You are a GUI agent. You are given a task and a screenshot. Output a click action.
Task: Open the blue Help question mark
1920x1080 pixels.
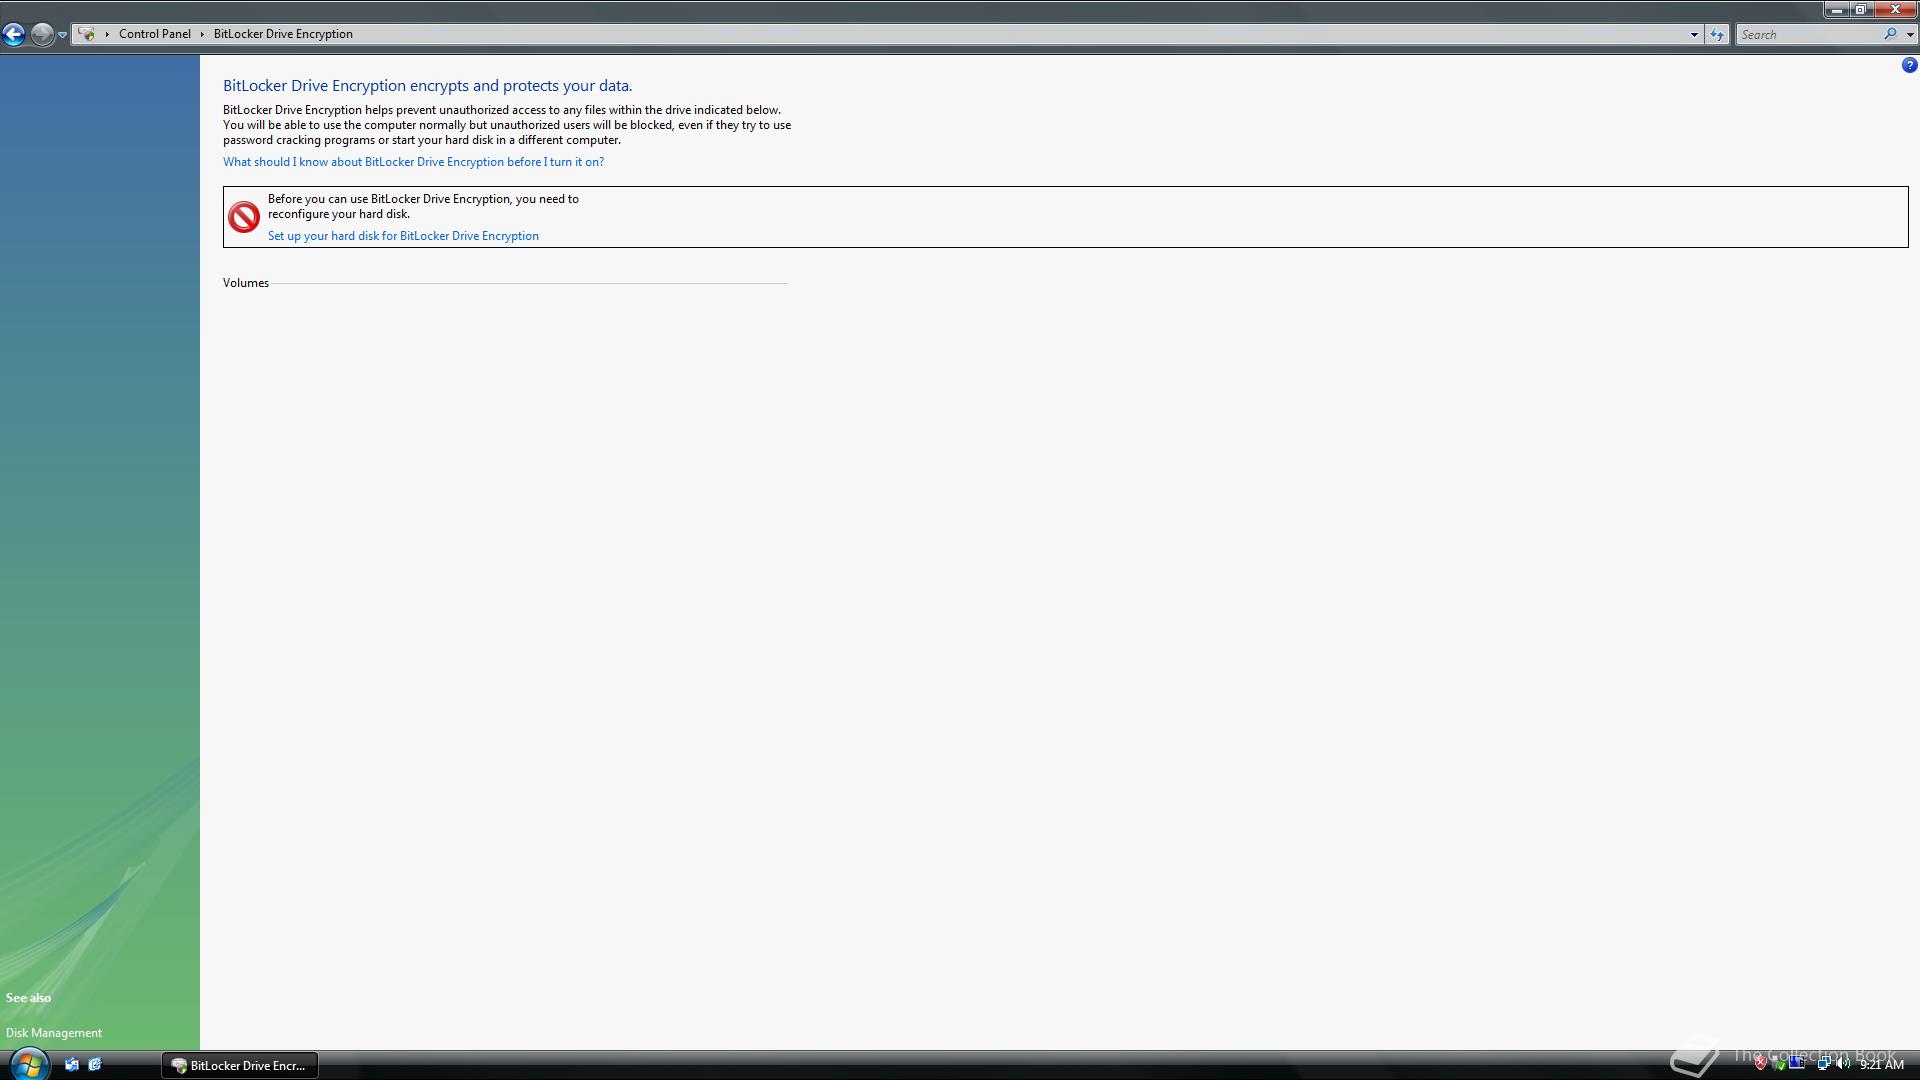[1909, 65]
